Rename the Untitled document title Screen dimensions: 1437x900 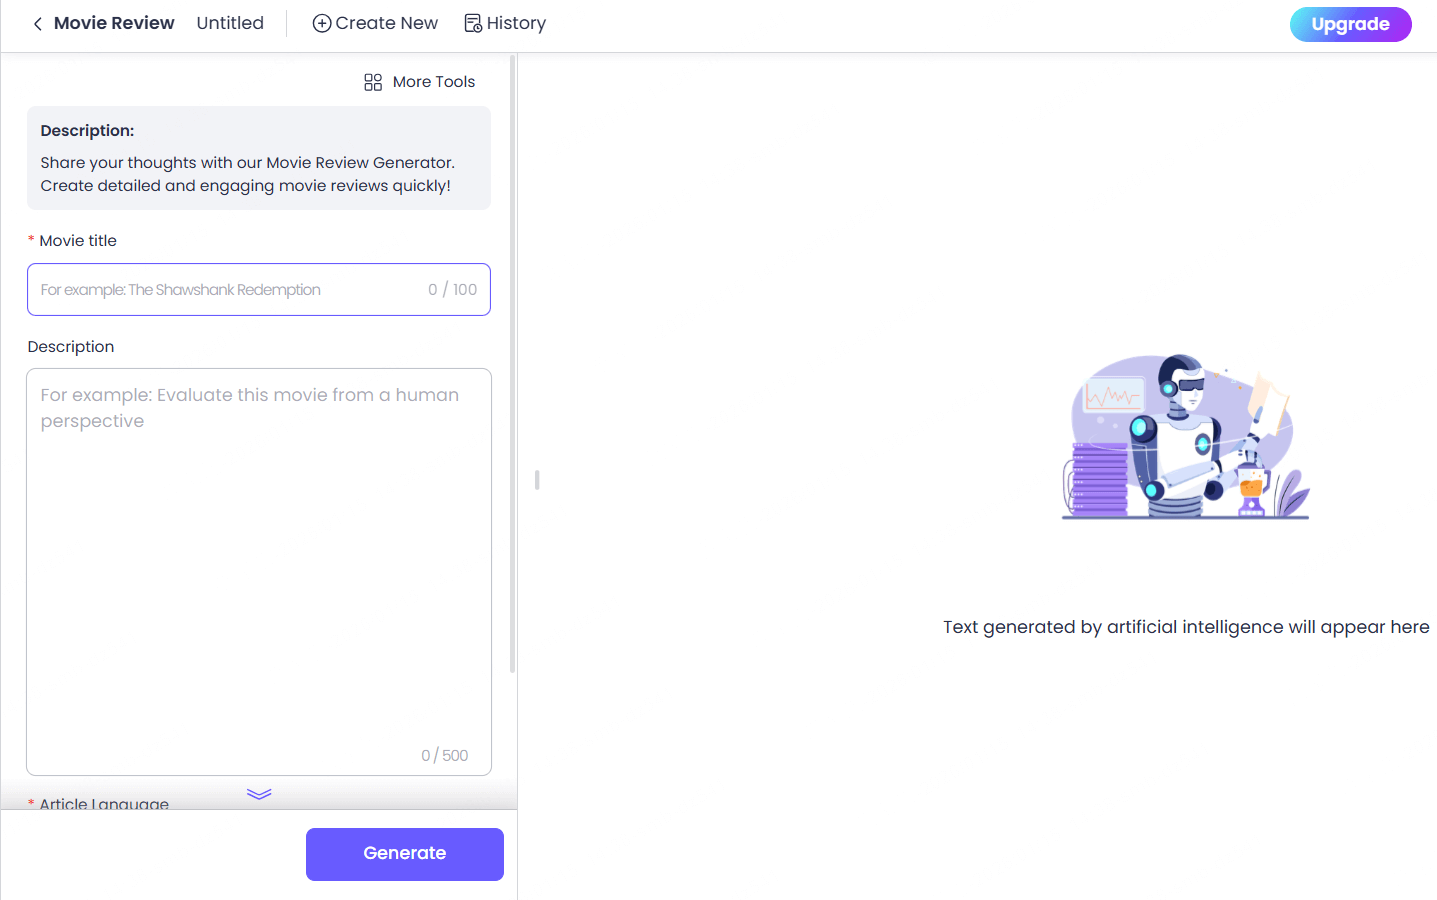click(x=230, y=23)
